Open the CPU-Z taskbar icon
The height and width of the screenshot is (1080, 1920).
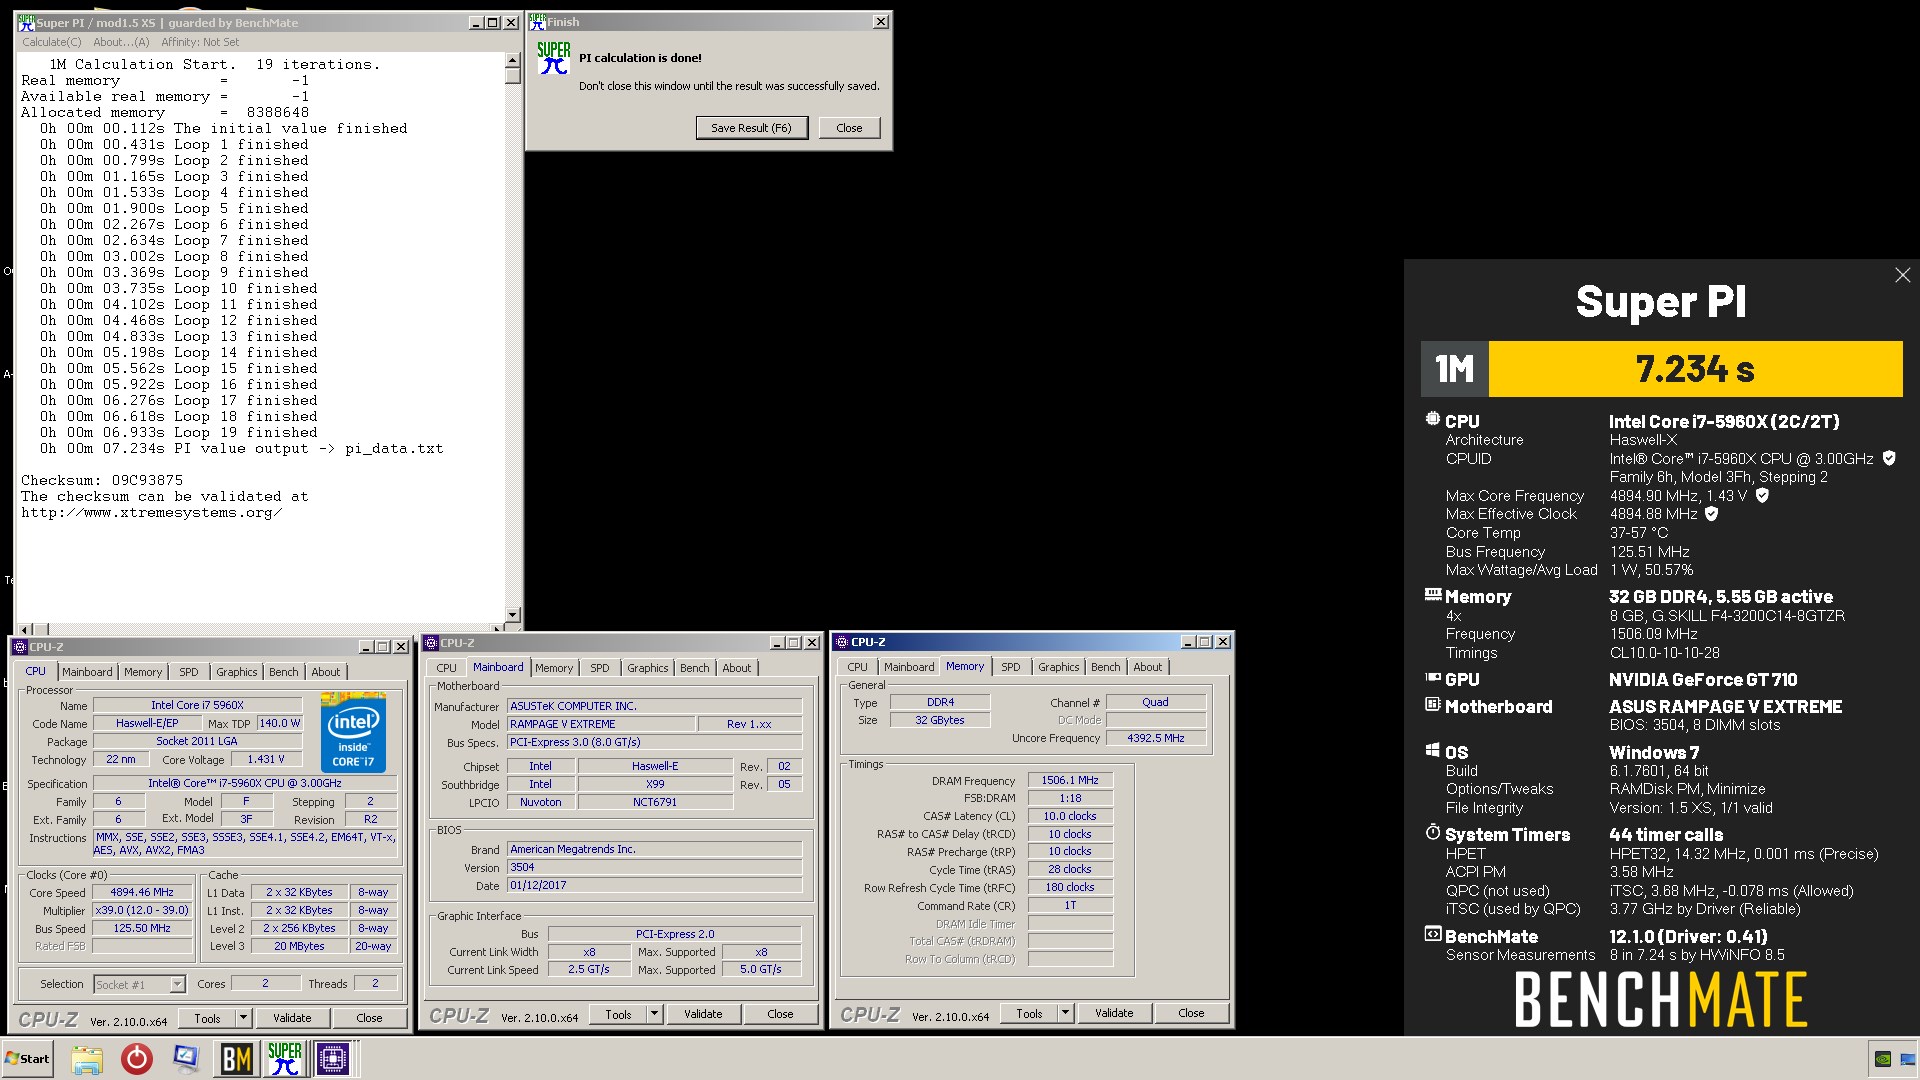pos(332,1058)
